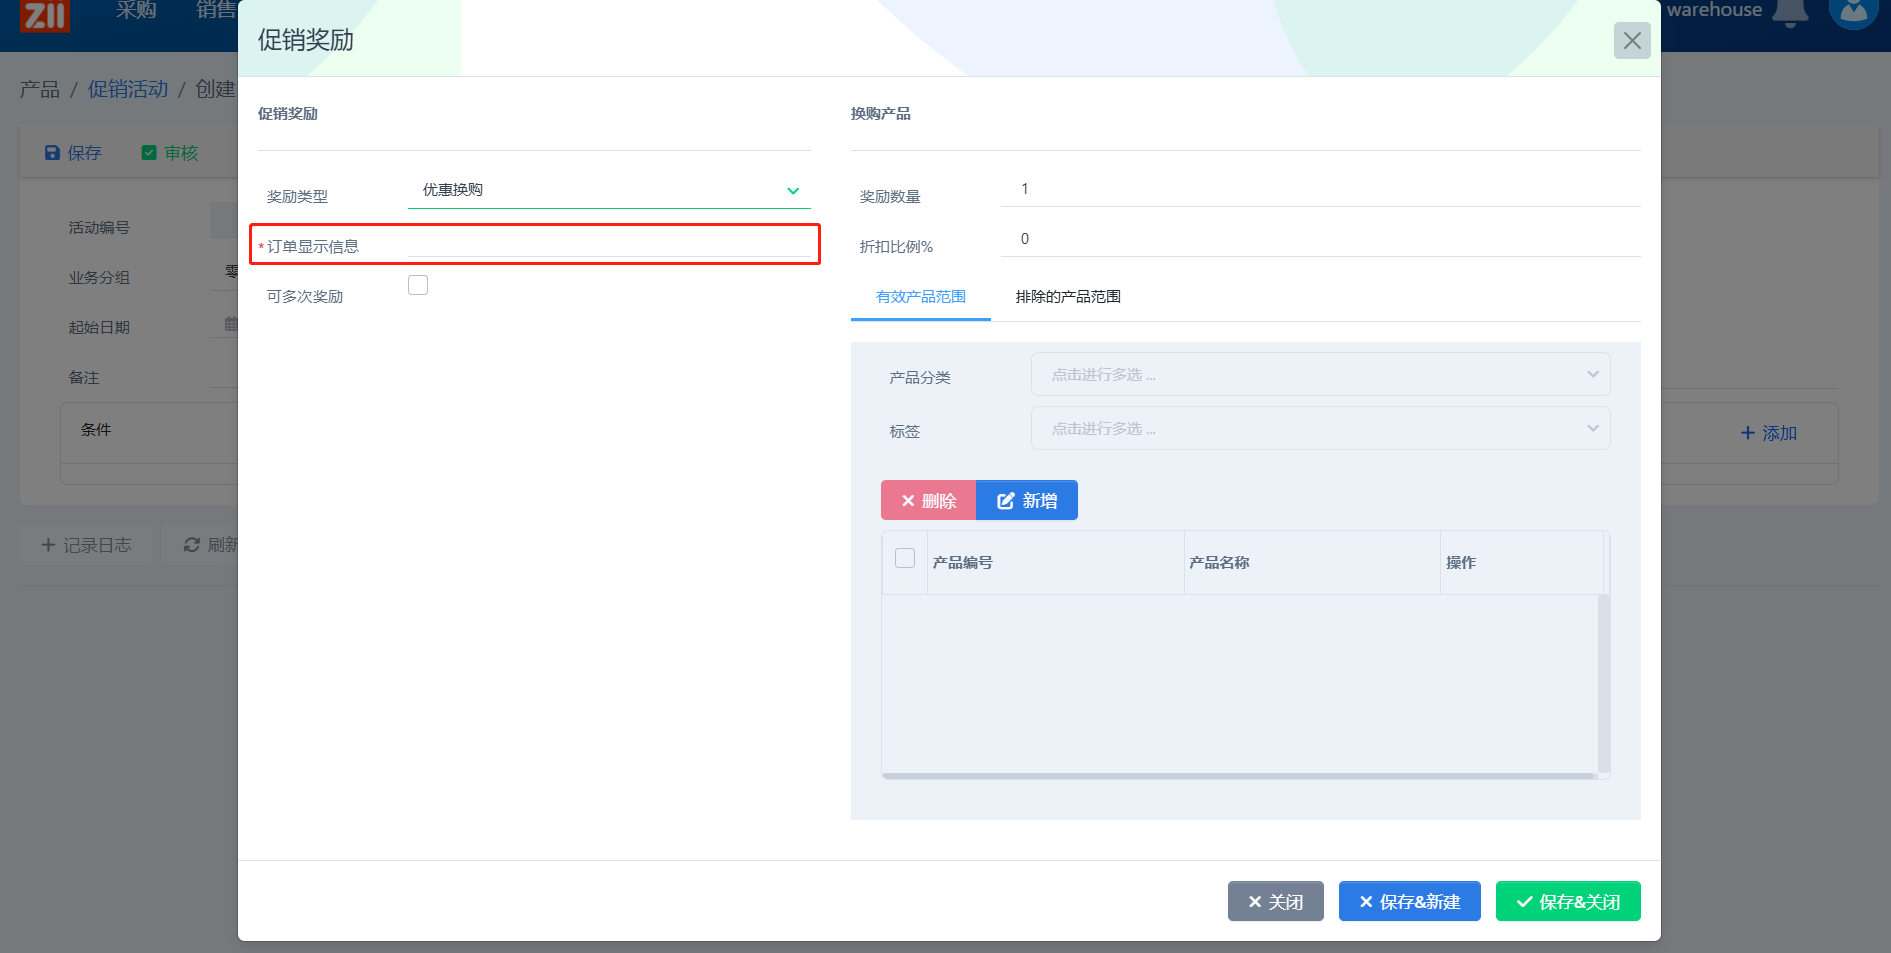Screen dimensions: 1891x953
Task: Open the 产品分类 multi-select dropdown
Action: pos(1320,374)
